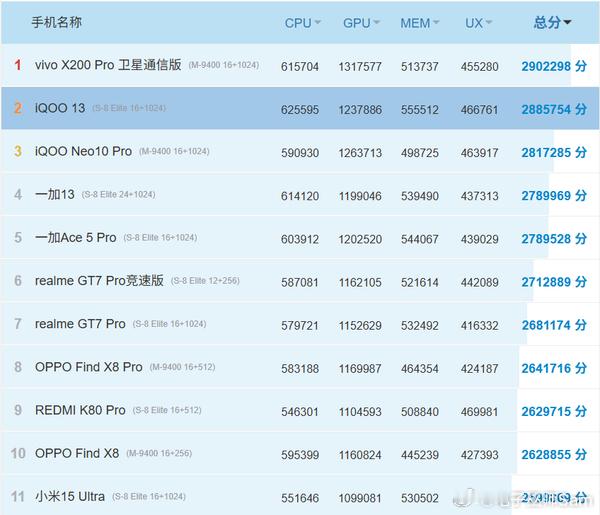Click CPU score 583188

click(x=300, y=369)
